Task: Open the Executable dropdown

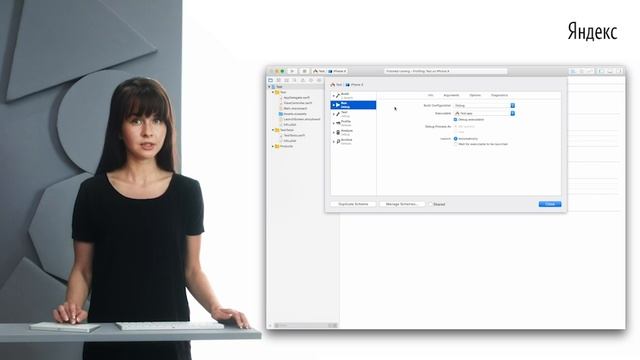Action: [484, 113]
